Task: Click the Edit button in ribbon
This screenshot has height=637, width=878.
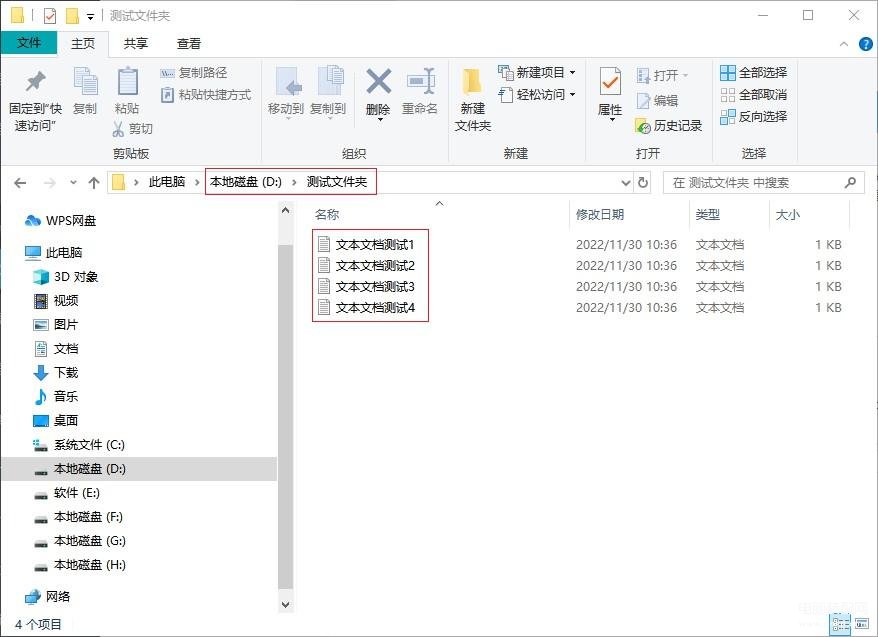Action: [x=657, y=100]
